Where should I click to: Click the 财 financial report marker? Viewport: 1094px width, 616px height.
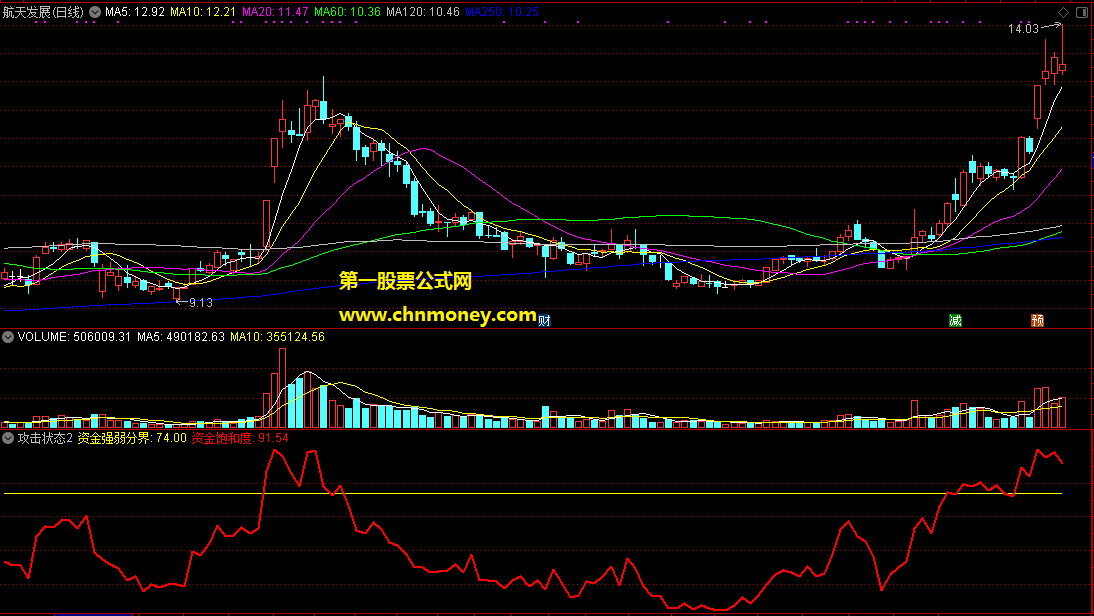click(x=545, y=320)
